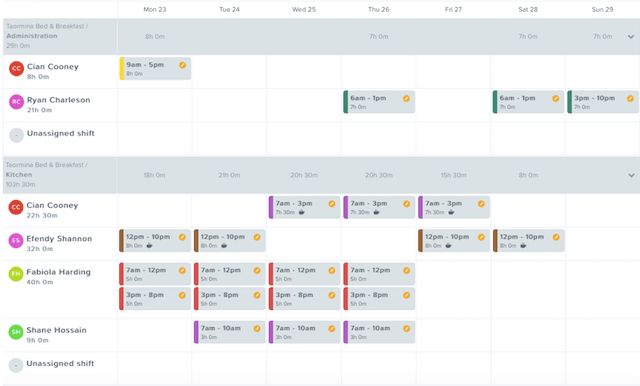Click the Taormina Bed & Breakfast / Kitchen header
Image resolution: width=640 pixels, height=386 pixels.
tap(47, 170)
